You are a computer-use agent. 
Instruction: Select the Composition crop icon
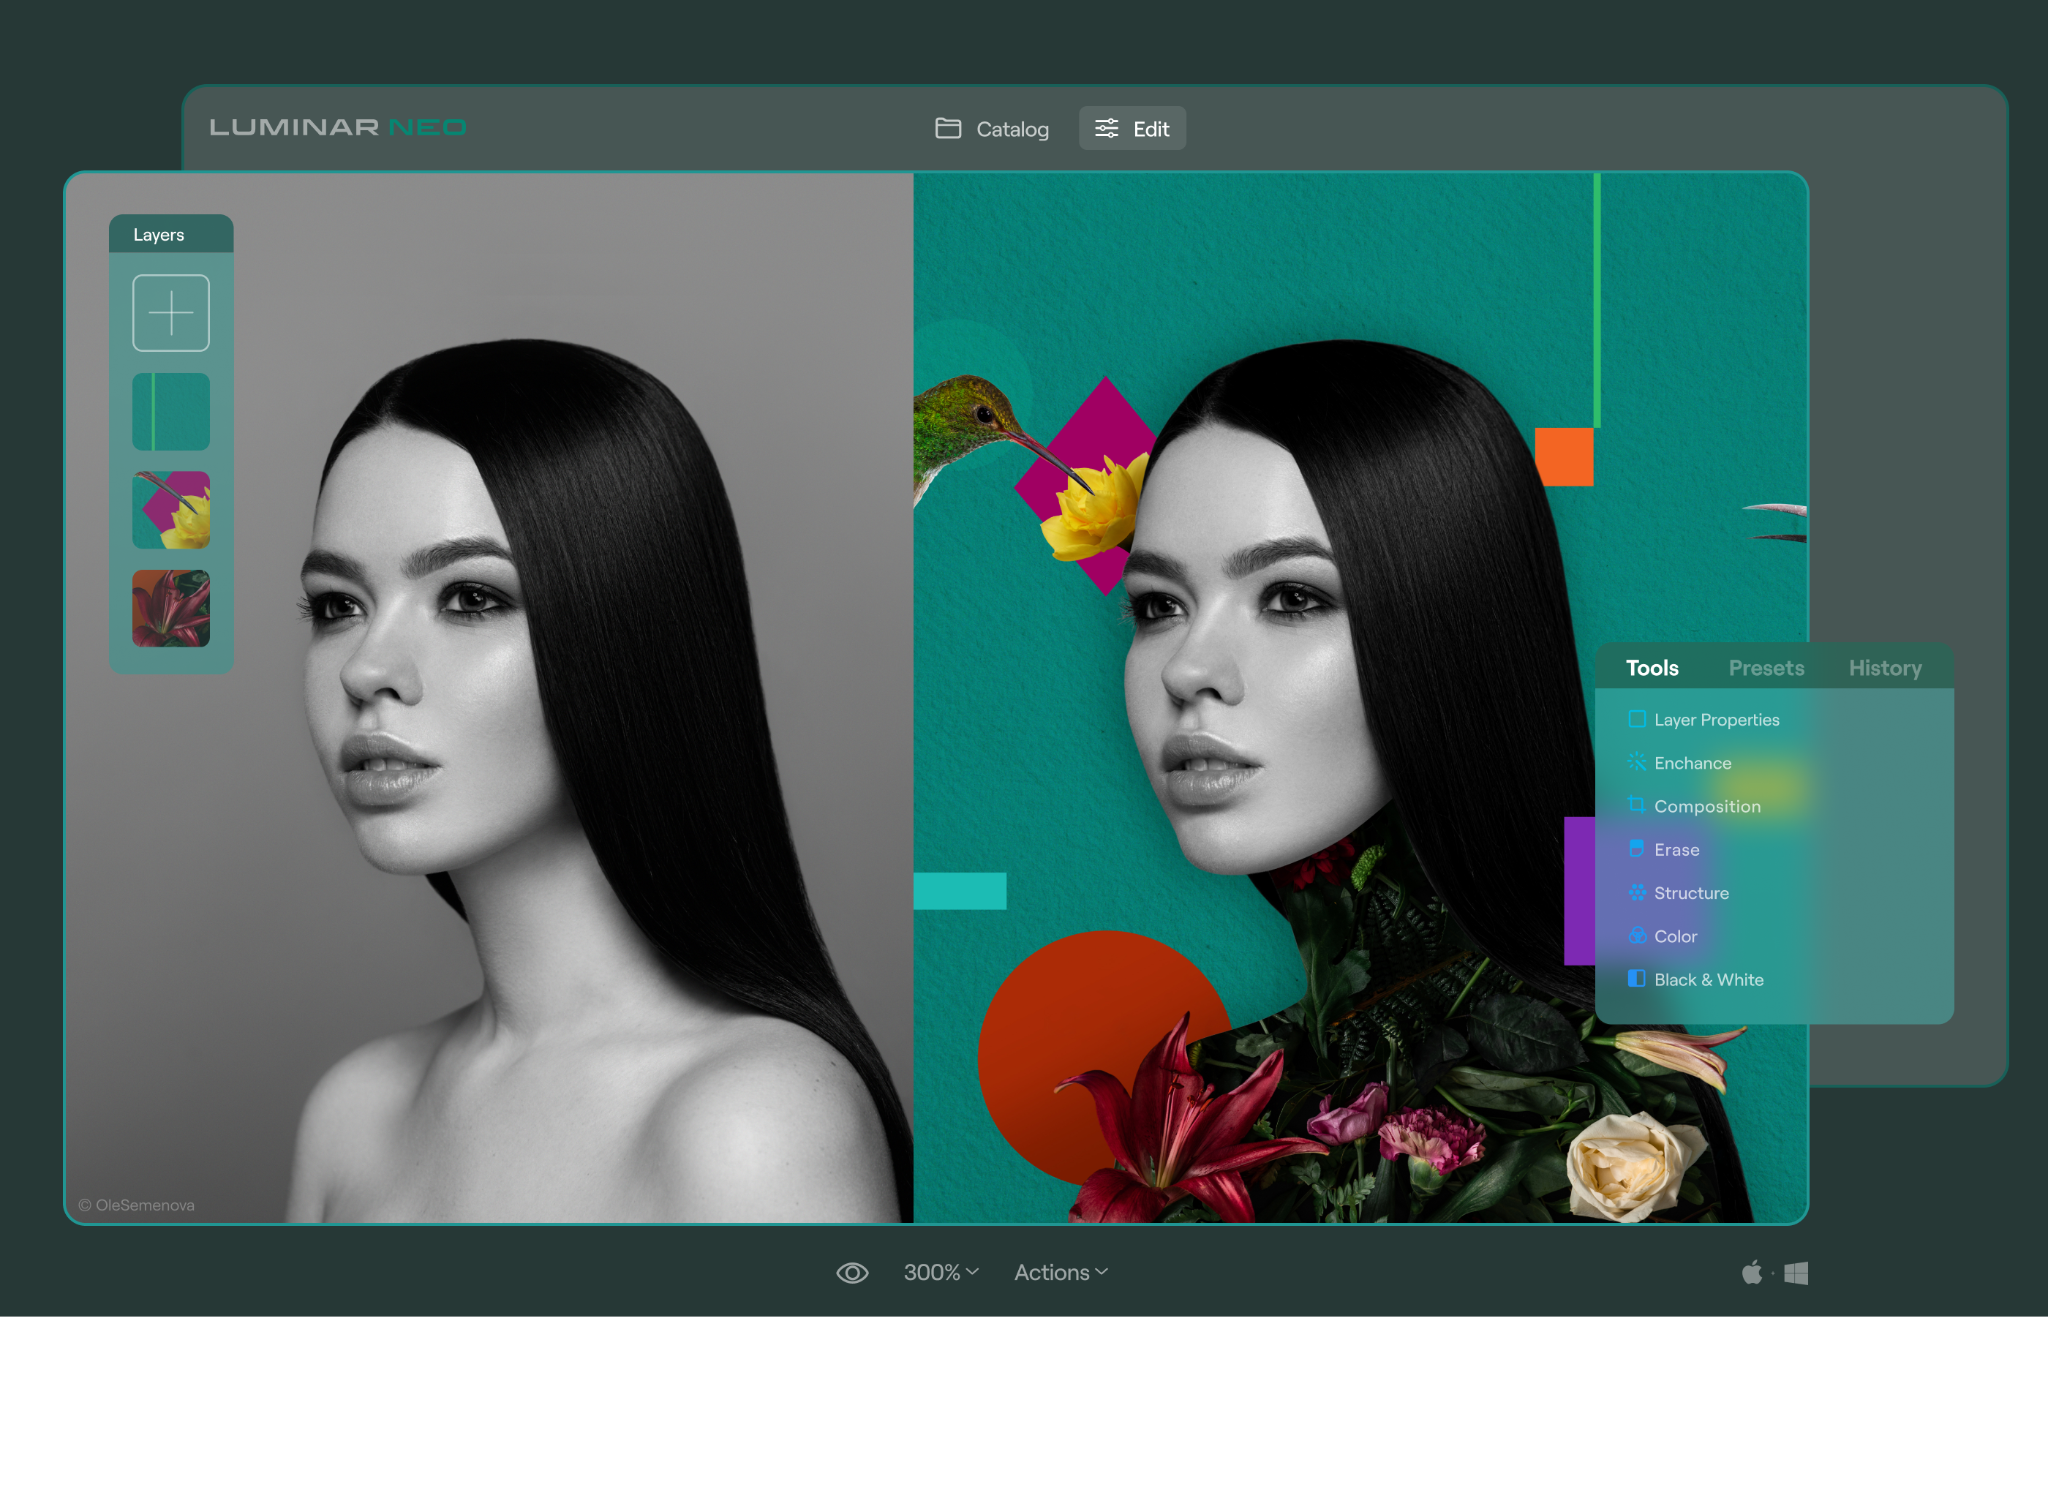tap(1637, 805)
